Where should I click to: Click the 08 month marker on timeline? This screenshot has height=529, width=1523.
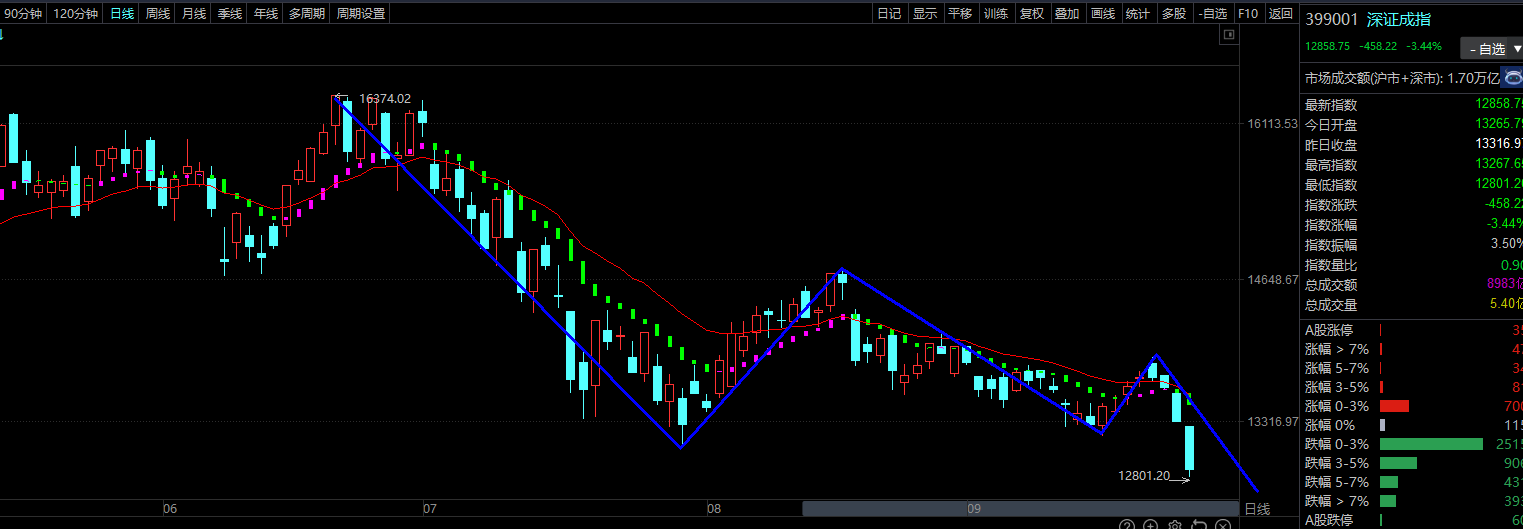pos(713,509)
